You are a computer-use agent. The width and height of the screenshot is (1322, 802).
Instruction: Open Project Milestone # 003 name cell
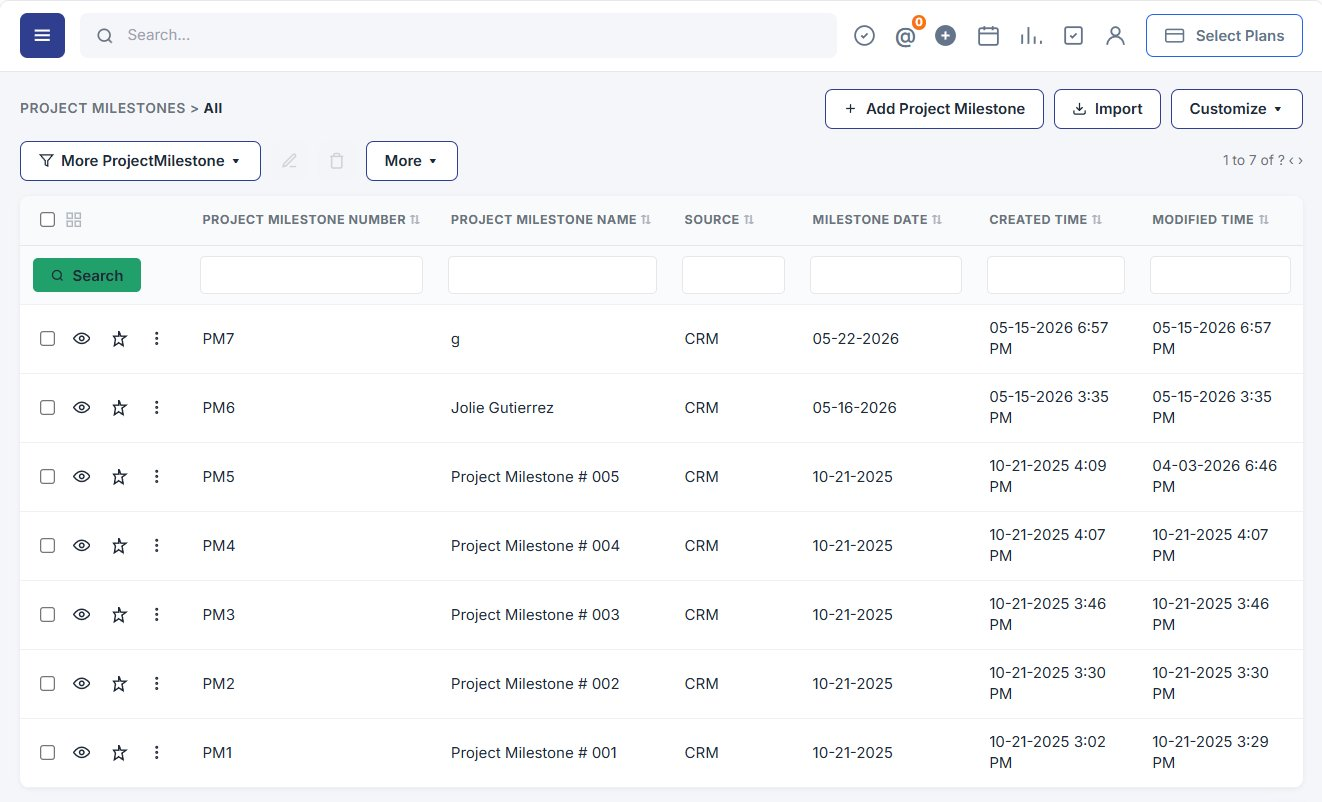(x=535, y=615)
